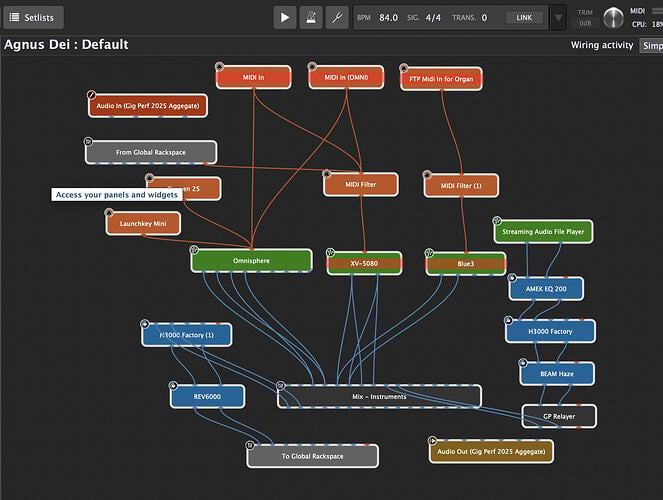Click the H3000 Factory corner icon
This screenshot has height=500, width=663.
point(509,320)
